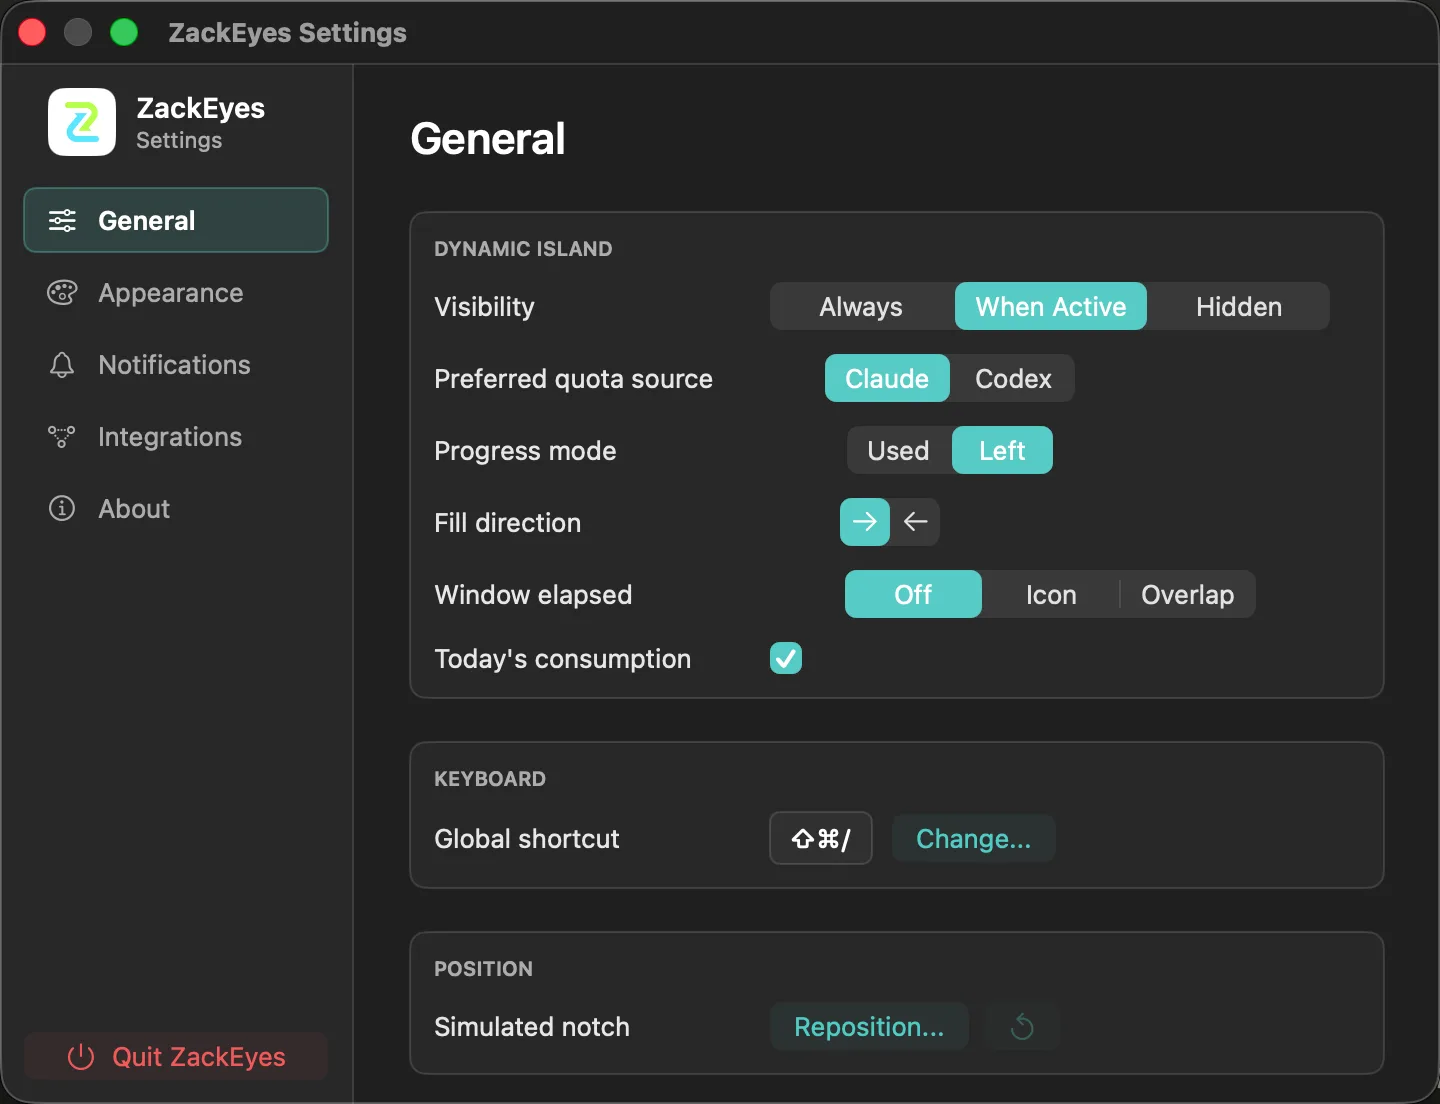Screen dimensions: 1440x1104
Task: Click the Simulated notch label
Action: coord(532,1027)
